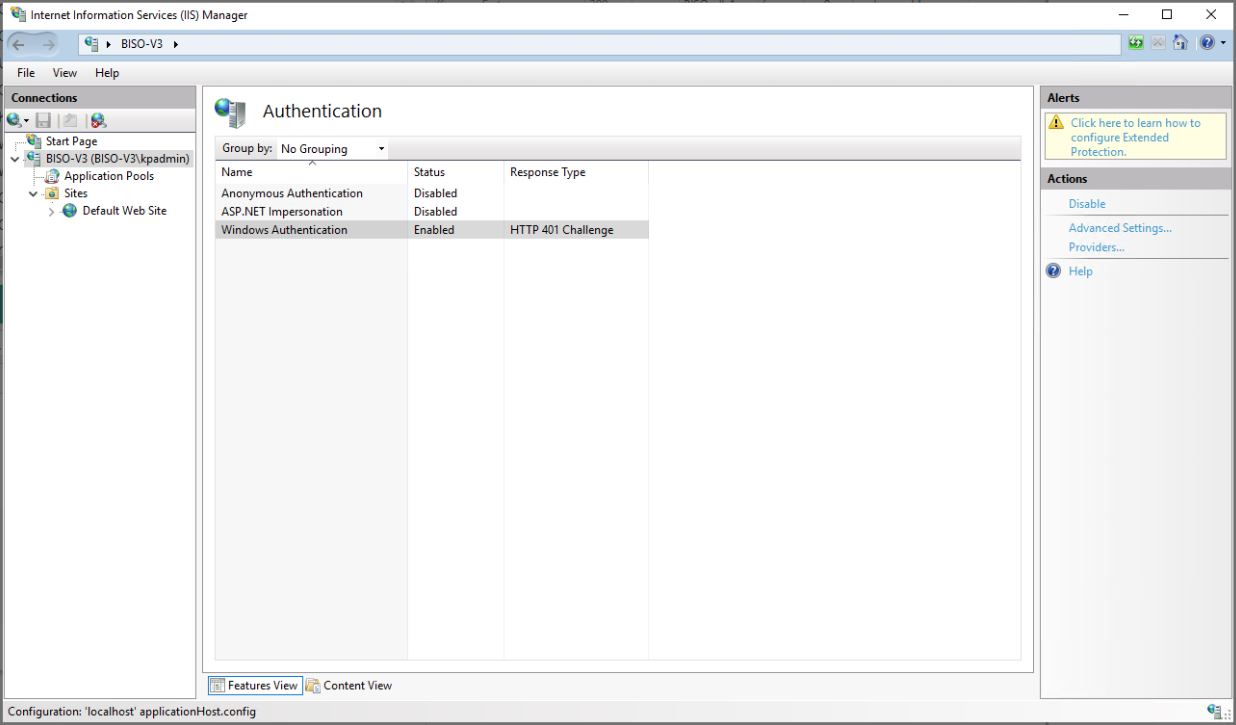Collapse the BISO-V3 server node
Screen dimensions: 1236x725
(15, 159)
